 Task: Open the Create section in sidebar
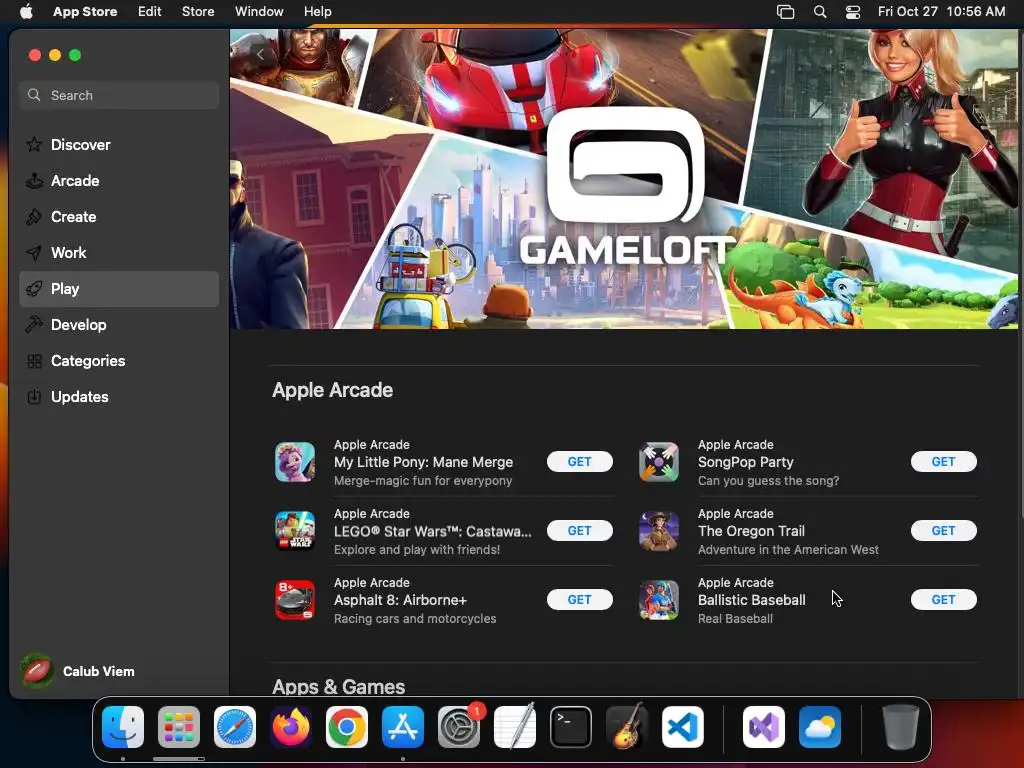119,217
